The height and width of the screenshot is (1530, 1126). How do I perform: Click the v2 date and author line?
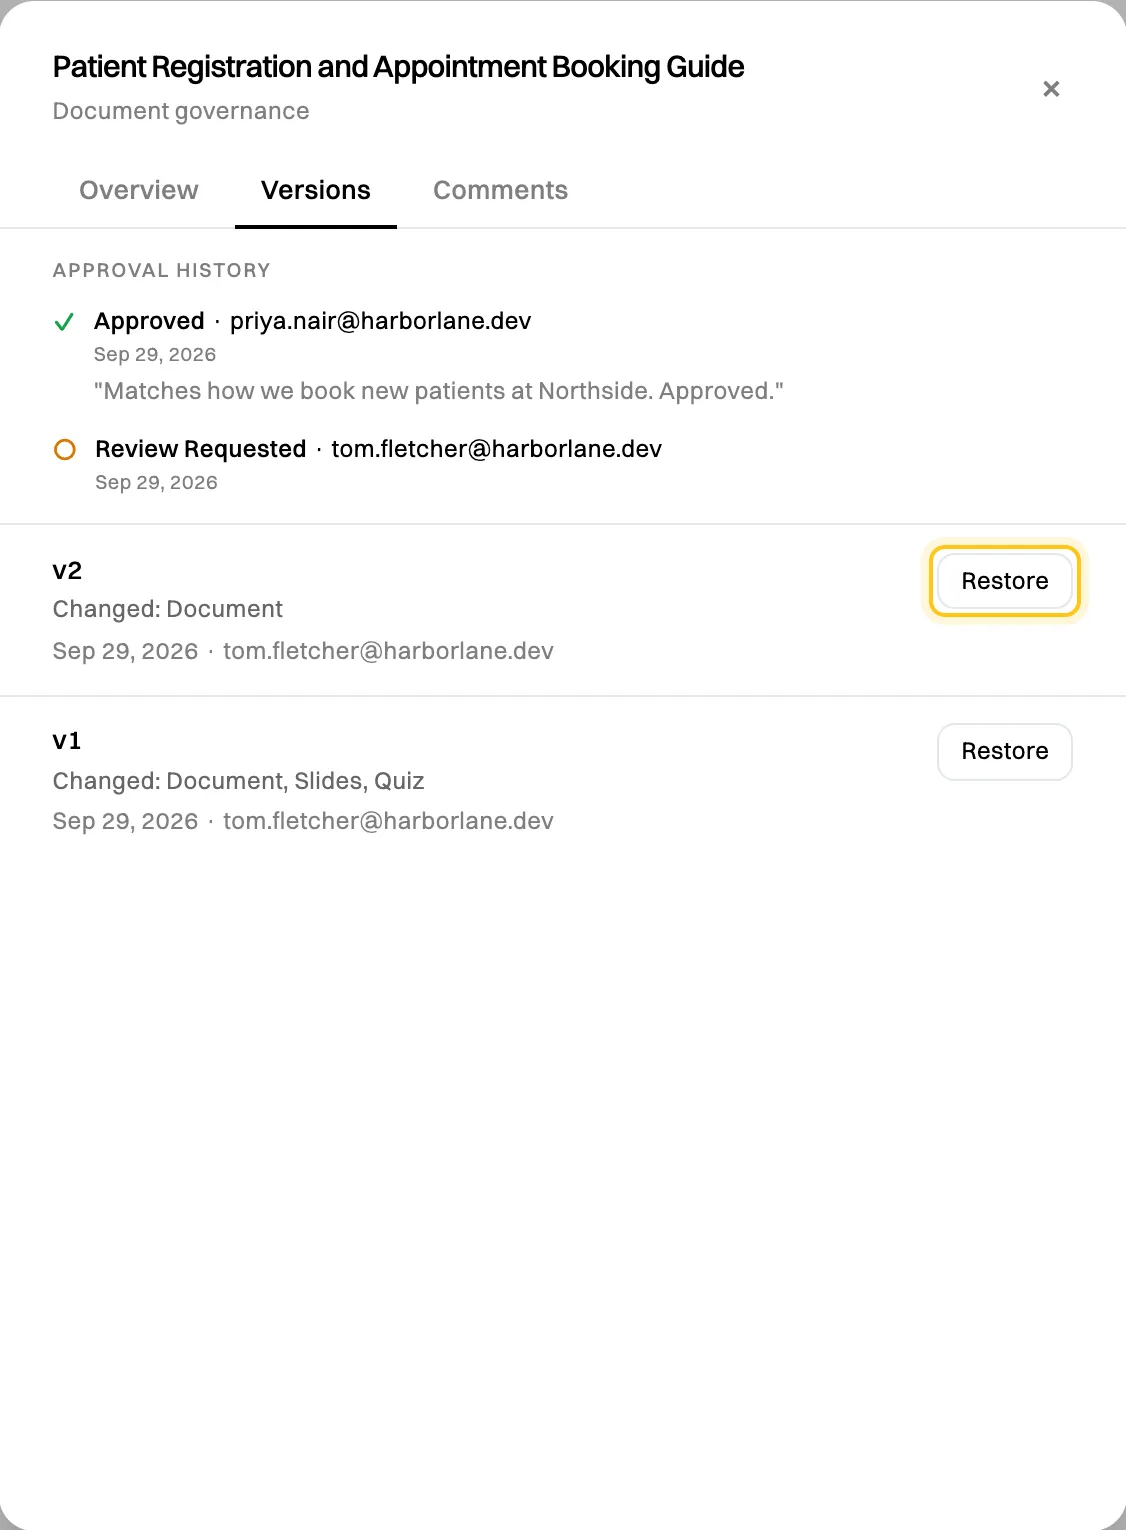tap(303, 651)
